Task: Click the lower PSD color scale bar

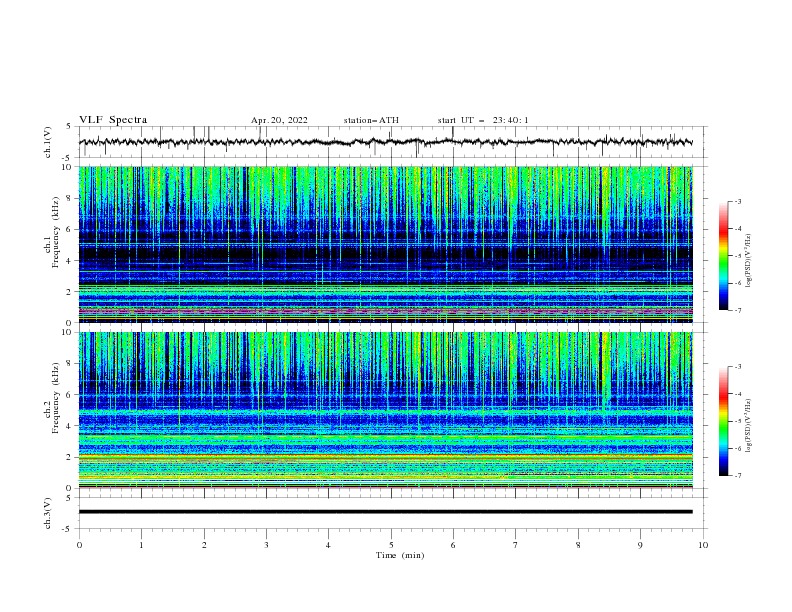Action: click(724, 421)
